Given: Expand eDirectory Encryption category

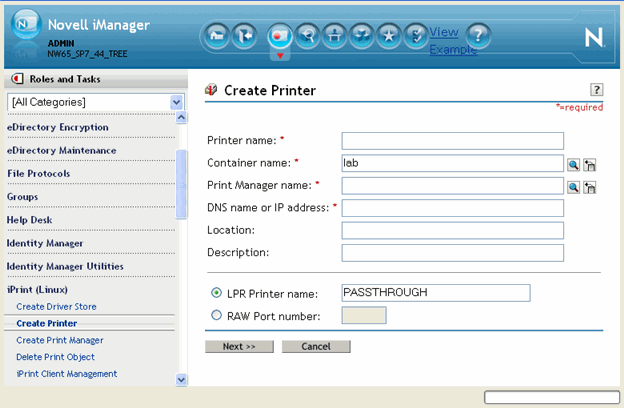Looking at the screenshot, I should tap(58, 127).
